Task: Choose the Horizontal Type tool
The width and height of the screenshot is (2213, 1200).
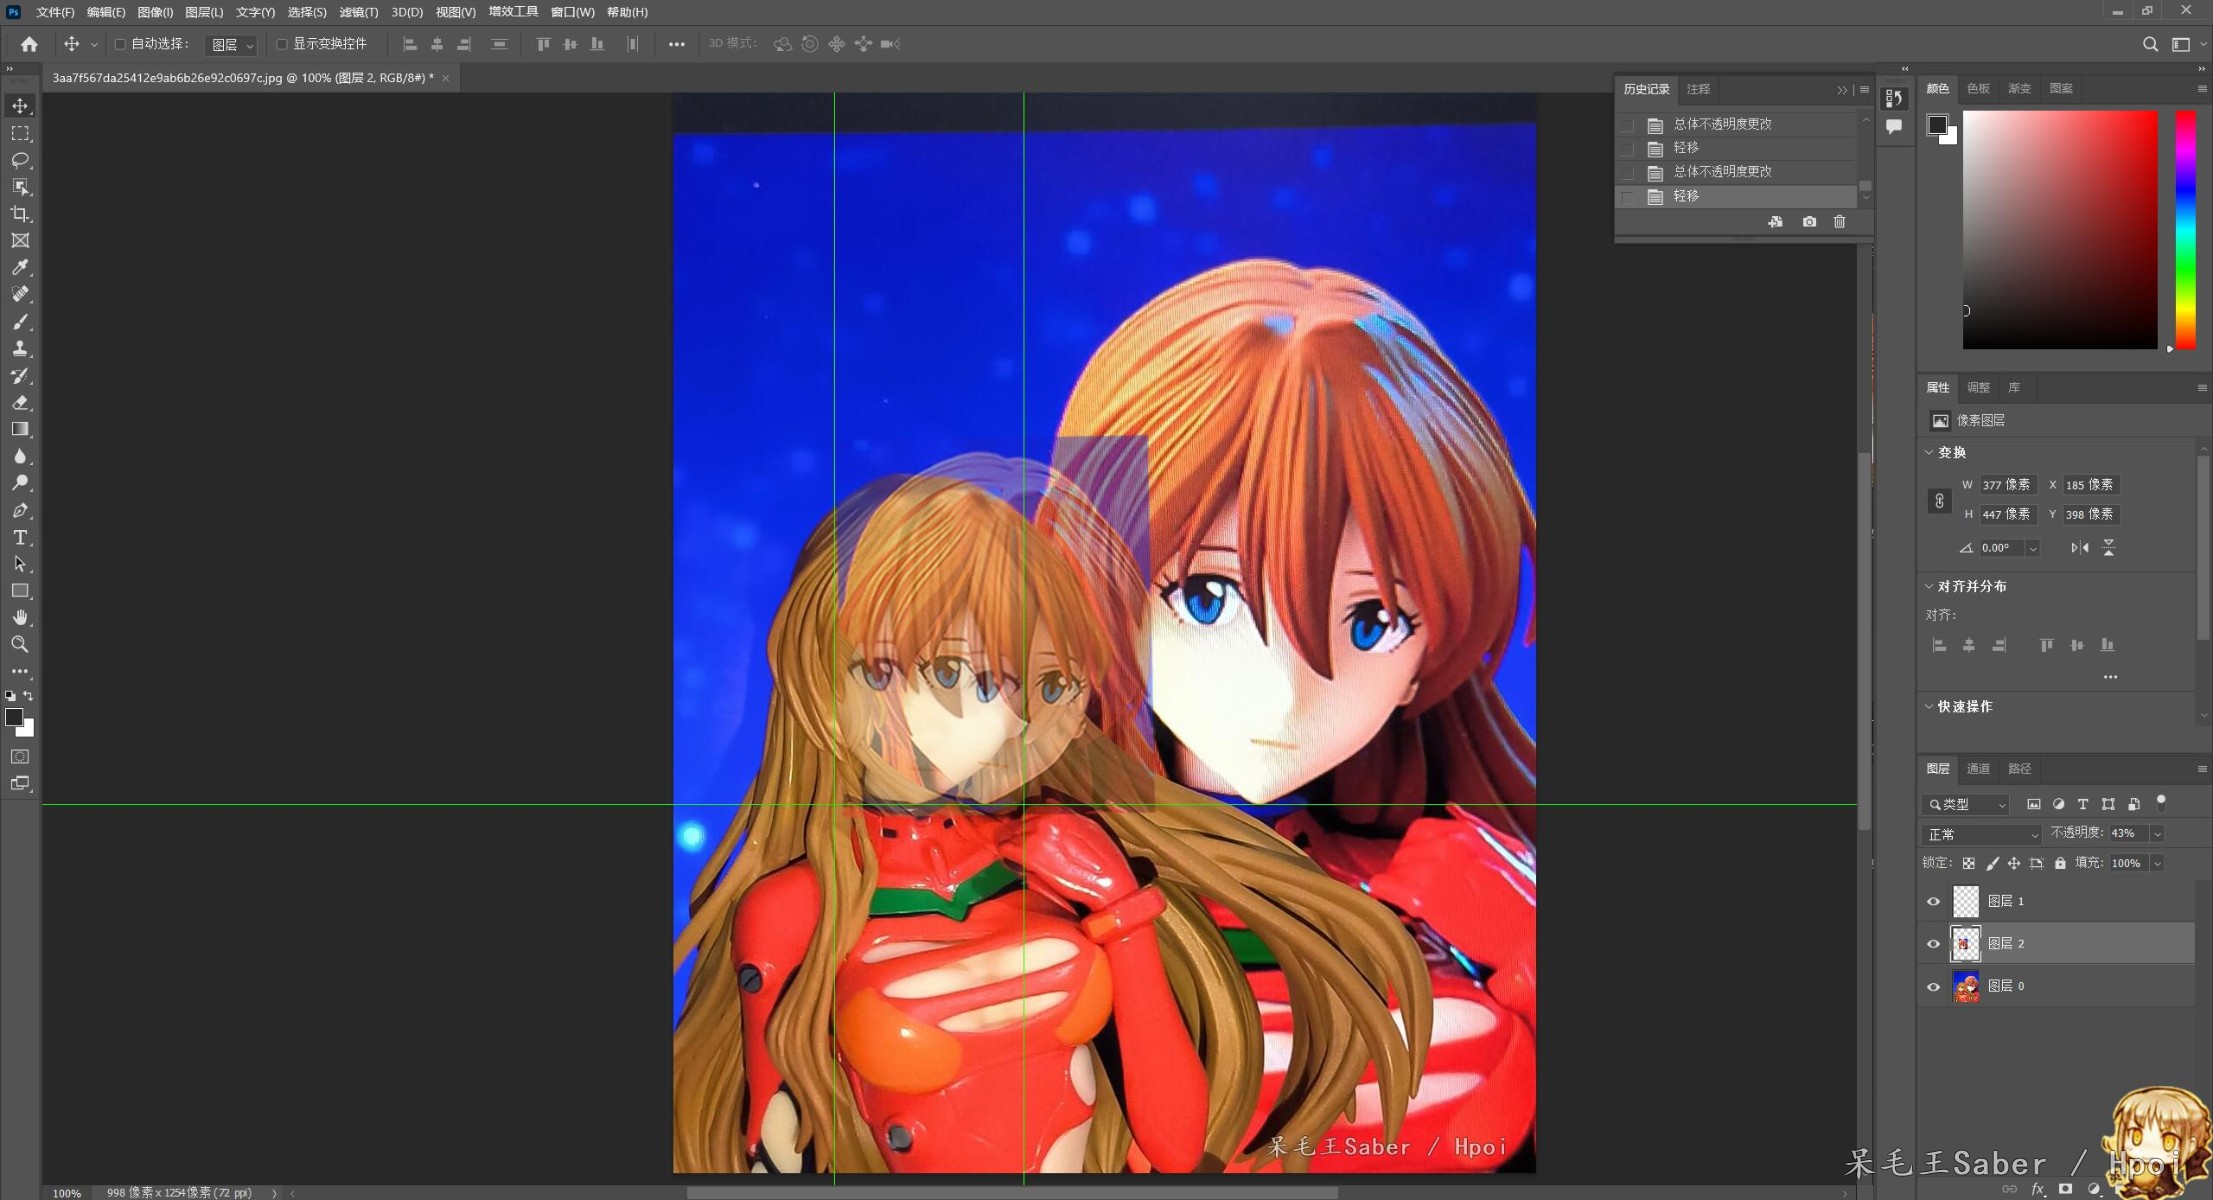Action: pos(20,537)
